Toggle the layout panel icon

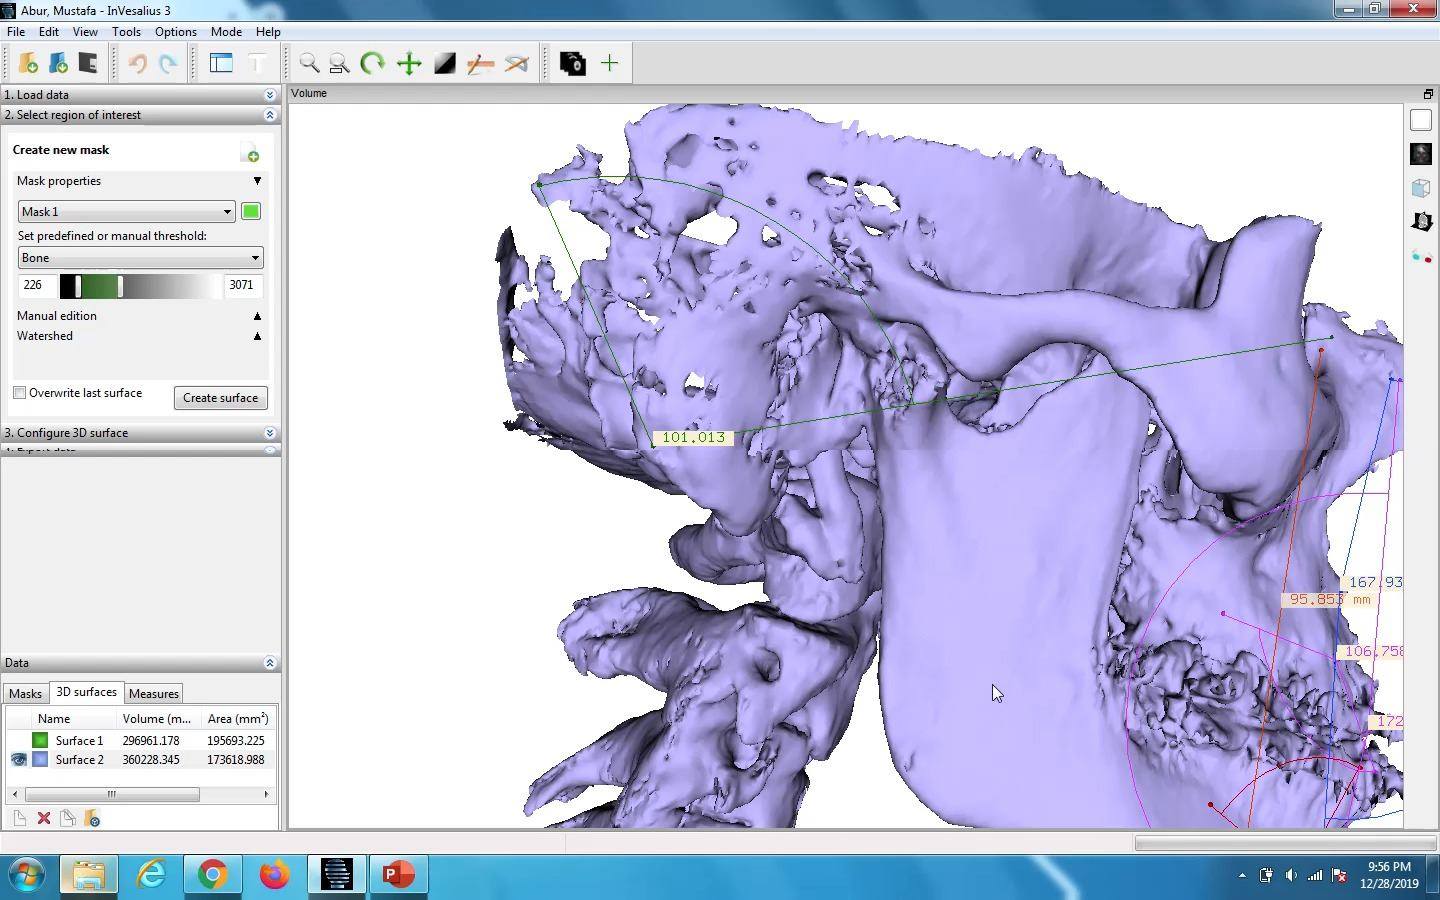pyautogui.click(x=221, y=64)
